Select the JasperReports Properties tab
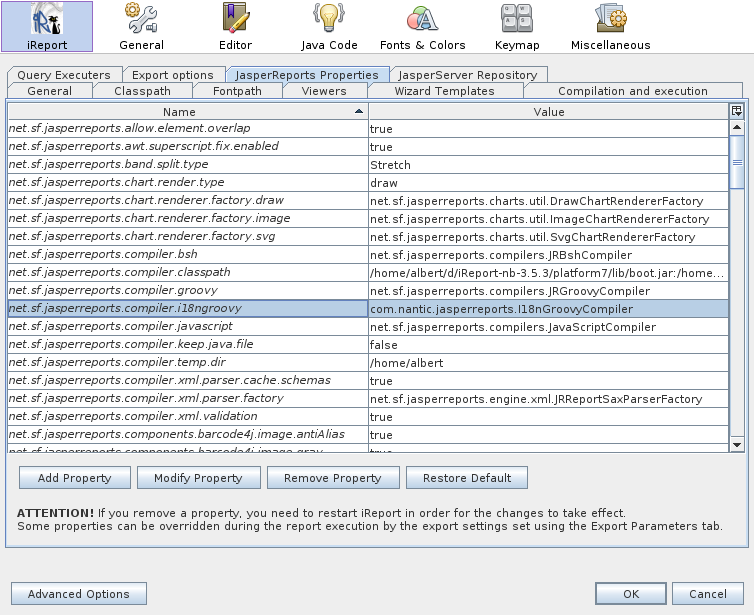This screenshot has width=754, height=615. pos(307,75)
